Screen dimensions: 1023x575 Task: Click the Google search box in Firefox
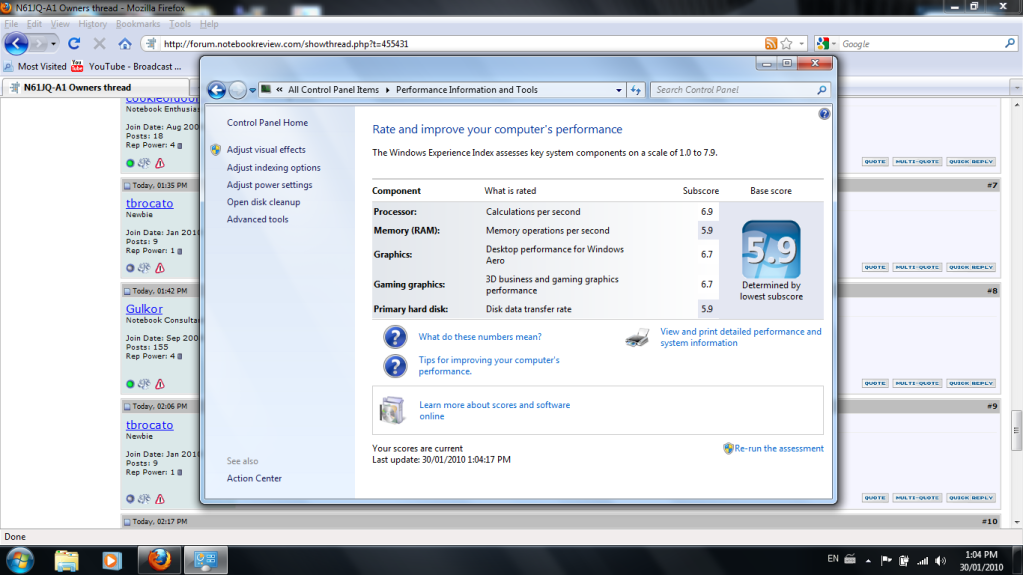(x=920, y=44)
